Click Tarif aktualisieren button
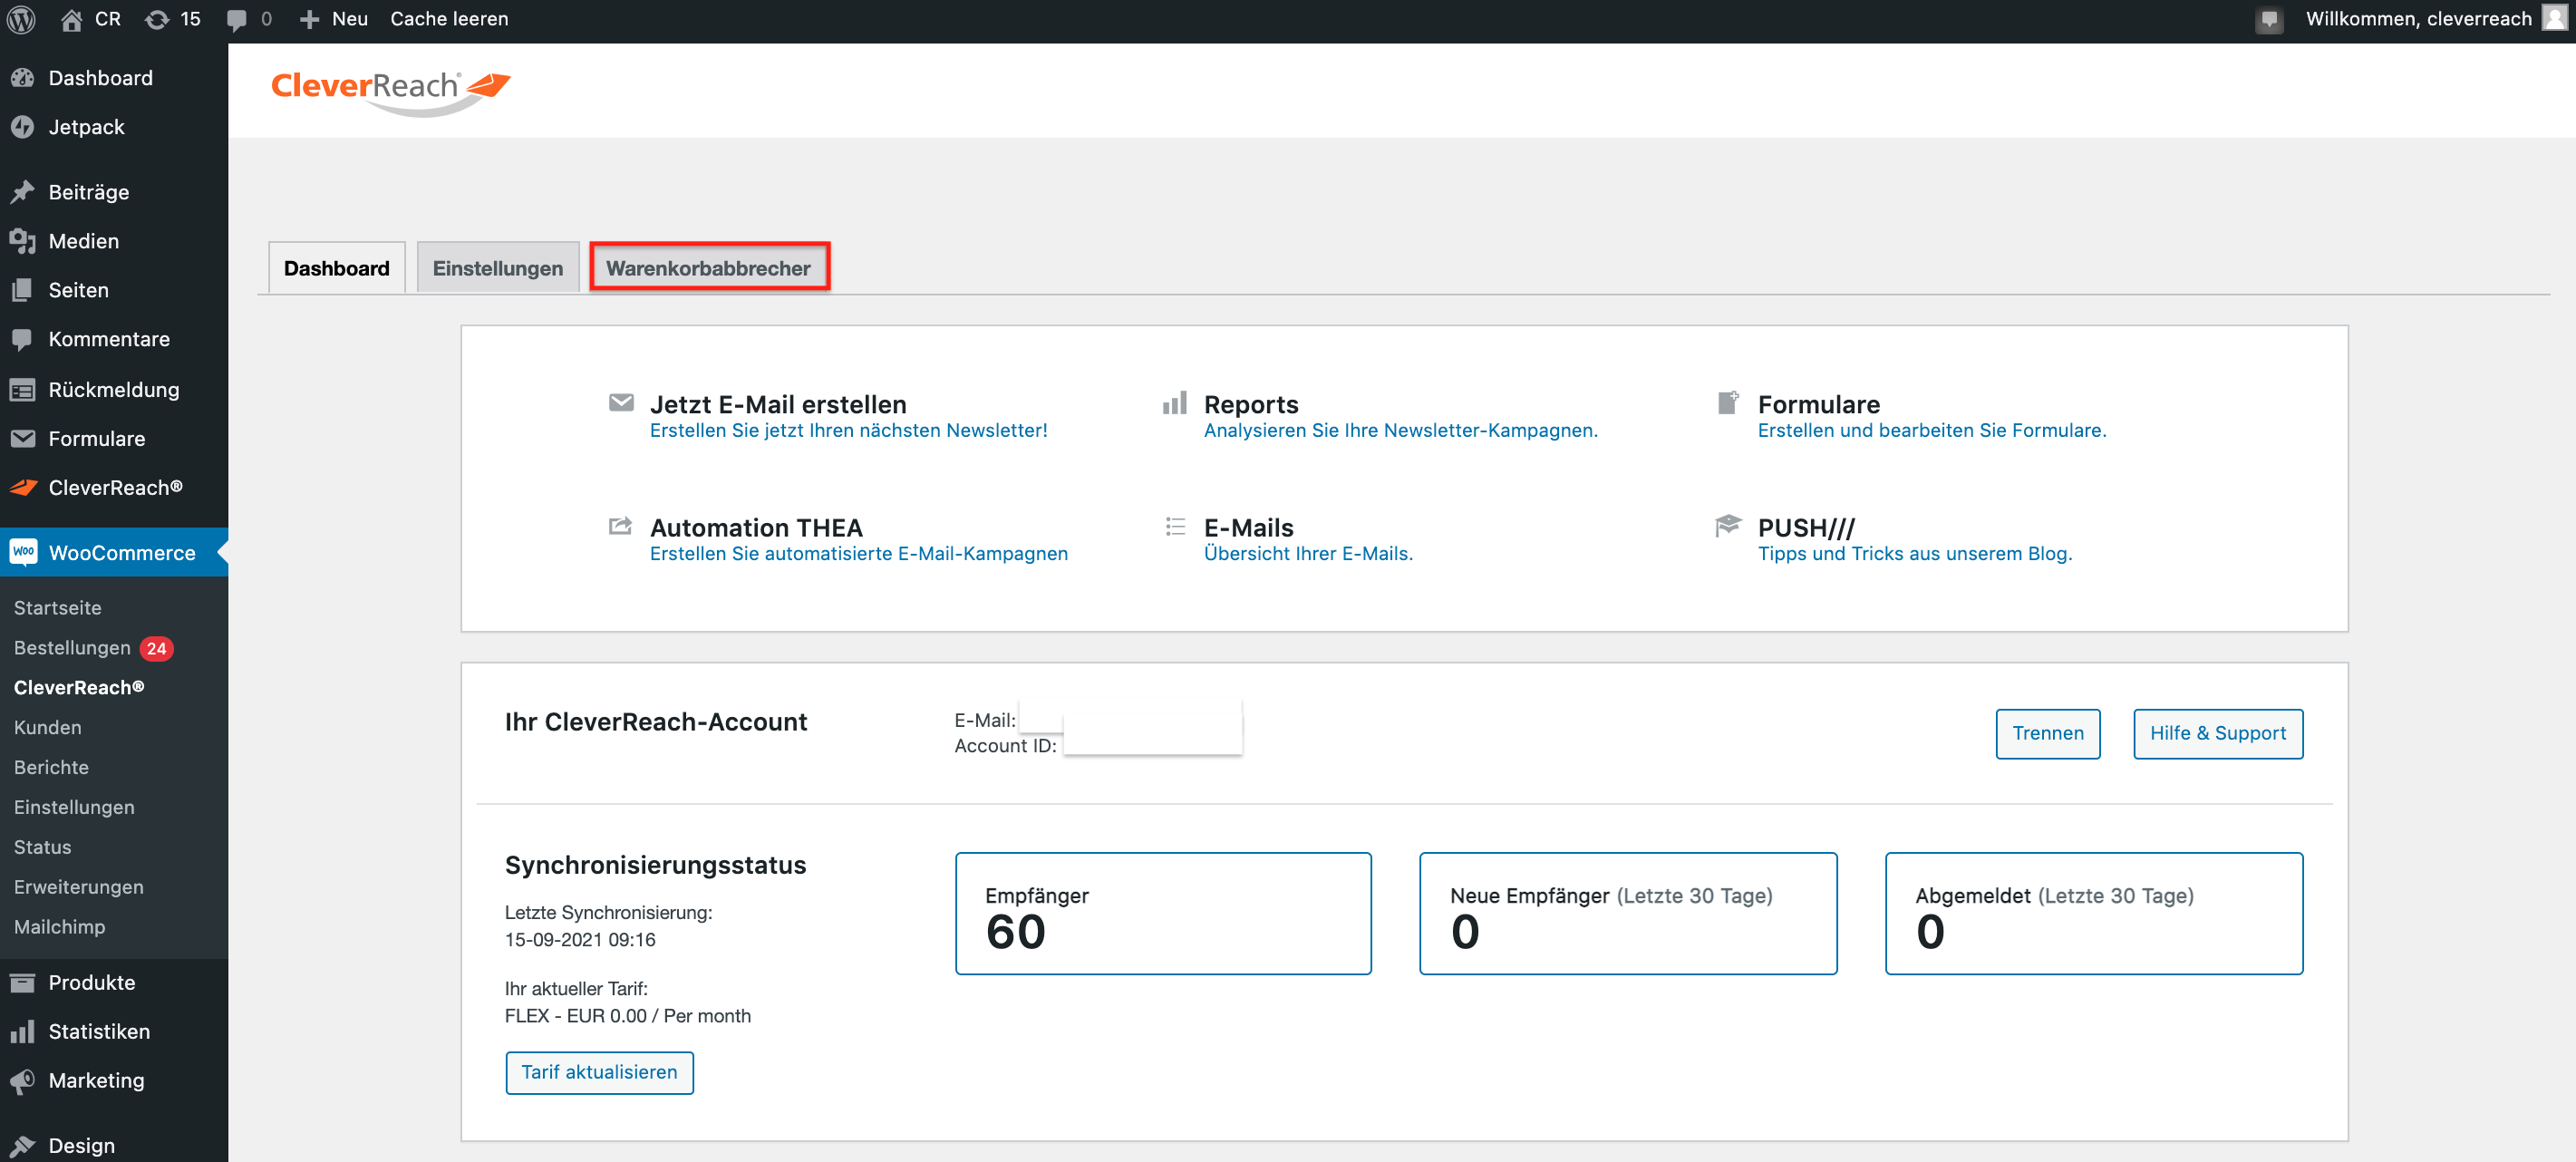Image resolution: width=2576 pixels, height=1162 pixels. click(x=598, y=1072)
